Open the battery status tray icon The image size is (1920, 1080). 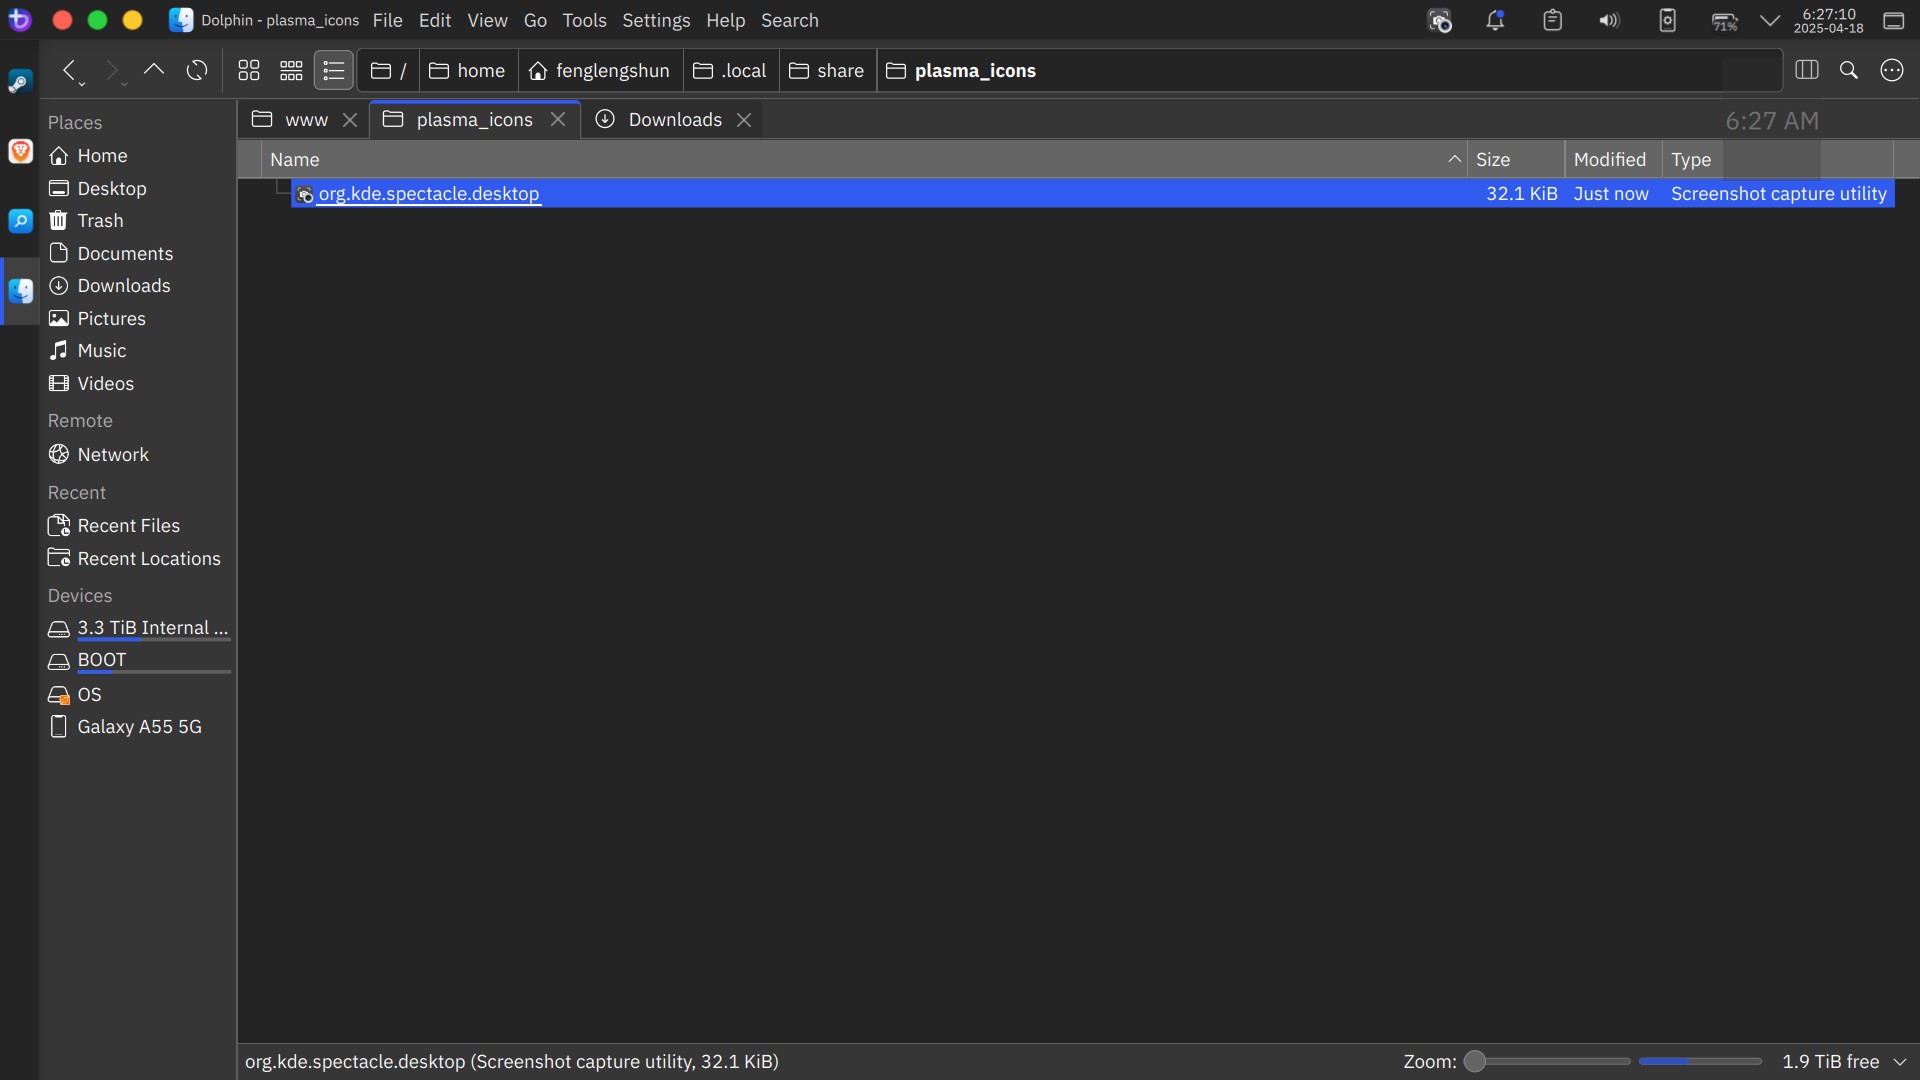[1725, 21]
